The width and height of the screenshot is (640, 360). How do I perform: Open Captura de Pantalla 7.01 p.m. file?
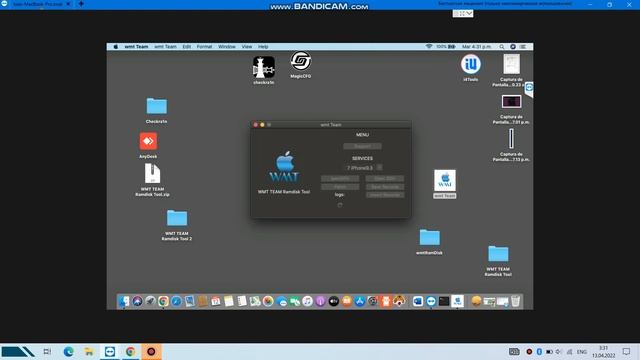511,102
